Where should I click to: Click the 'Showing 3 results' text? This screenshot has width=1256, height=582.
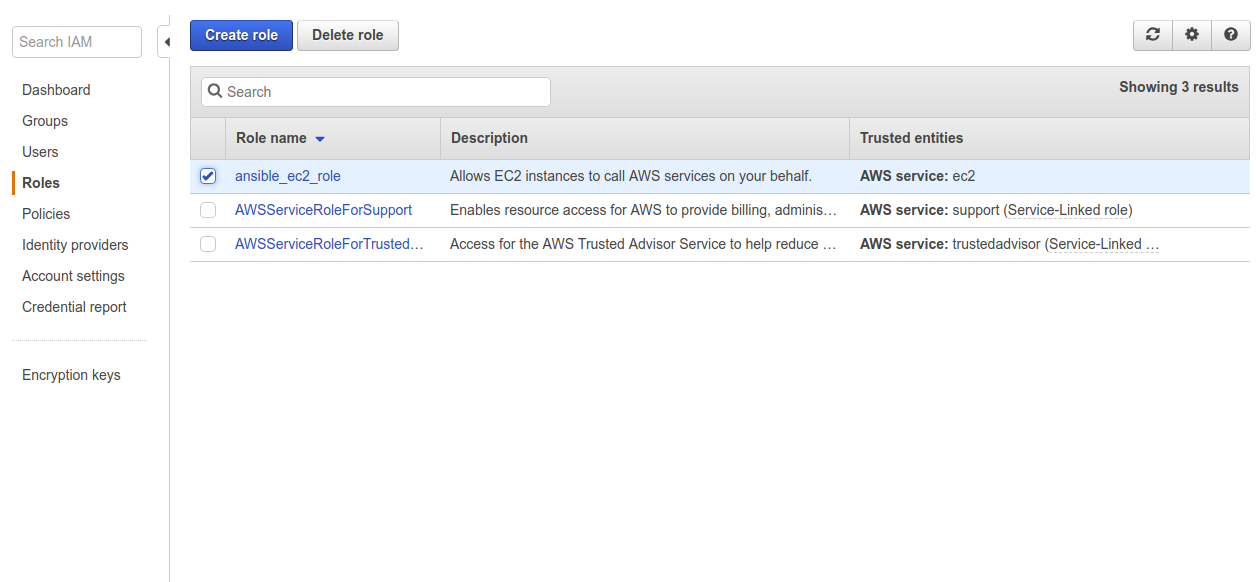(x=1178, y=87)
